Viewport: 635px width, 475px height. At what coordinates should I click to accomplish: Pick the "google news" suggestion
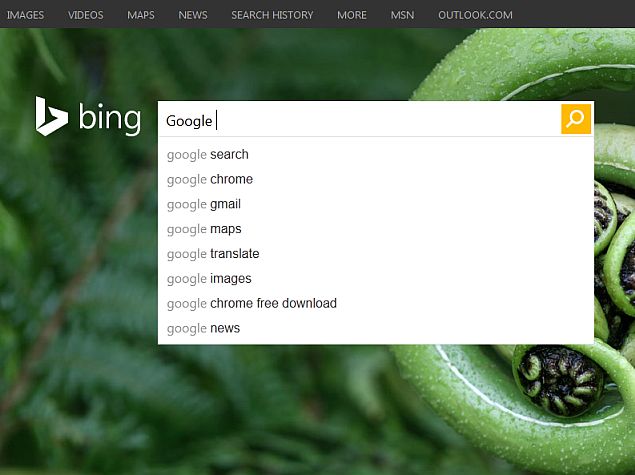point(203,328)
